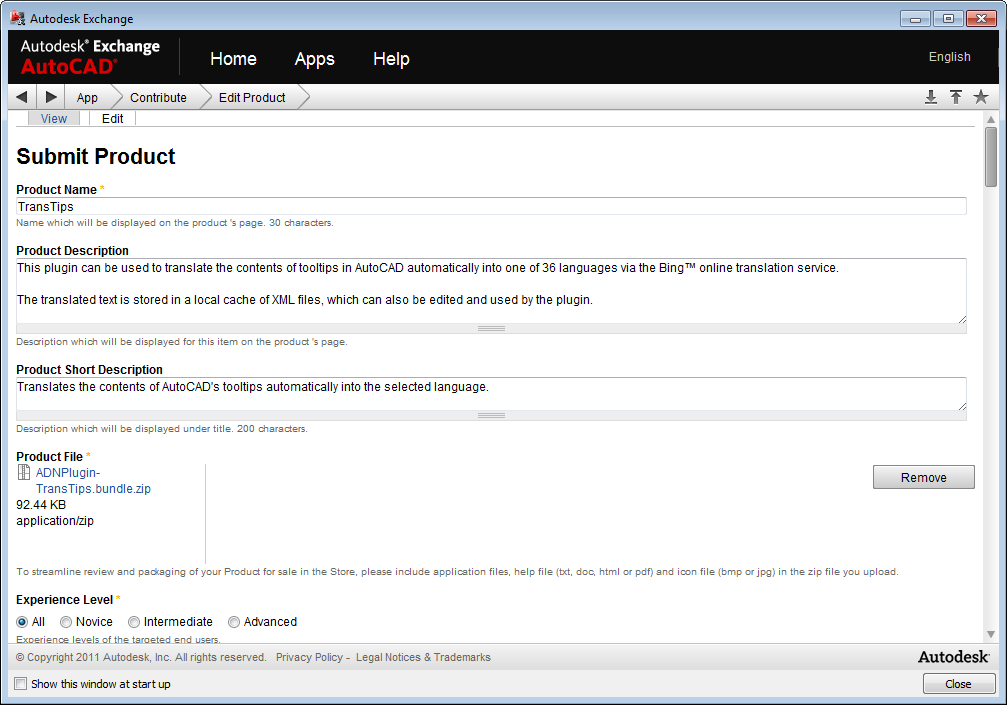Click the upload arrow icon

[956, 97]
